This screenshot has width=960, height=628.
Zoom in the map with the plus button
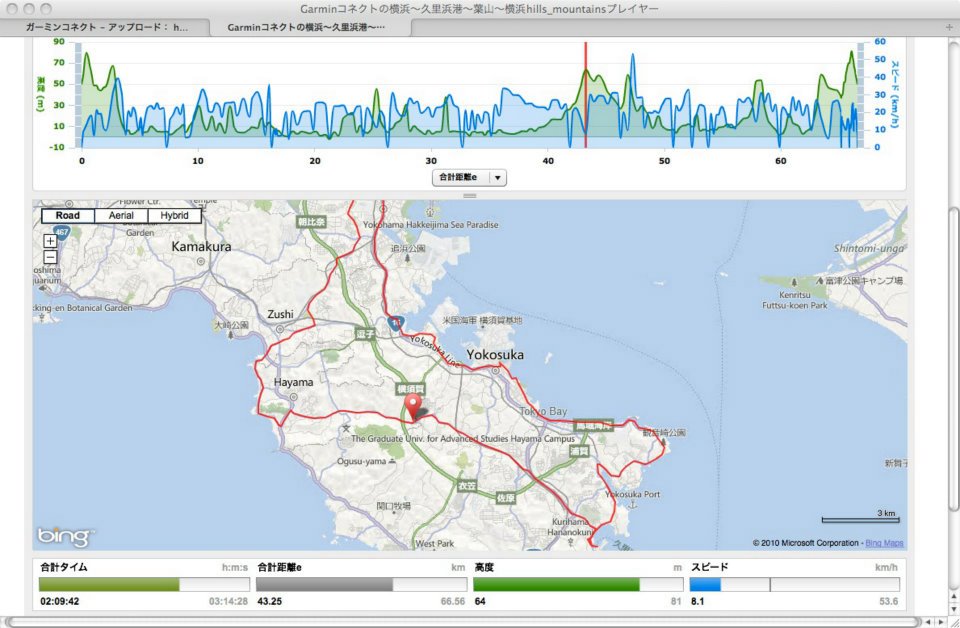[x=50, y=241]
